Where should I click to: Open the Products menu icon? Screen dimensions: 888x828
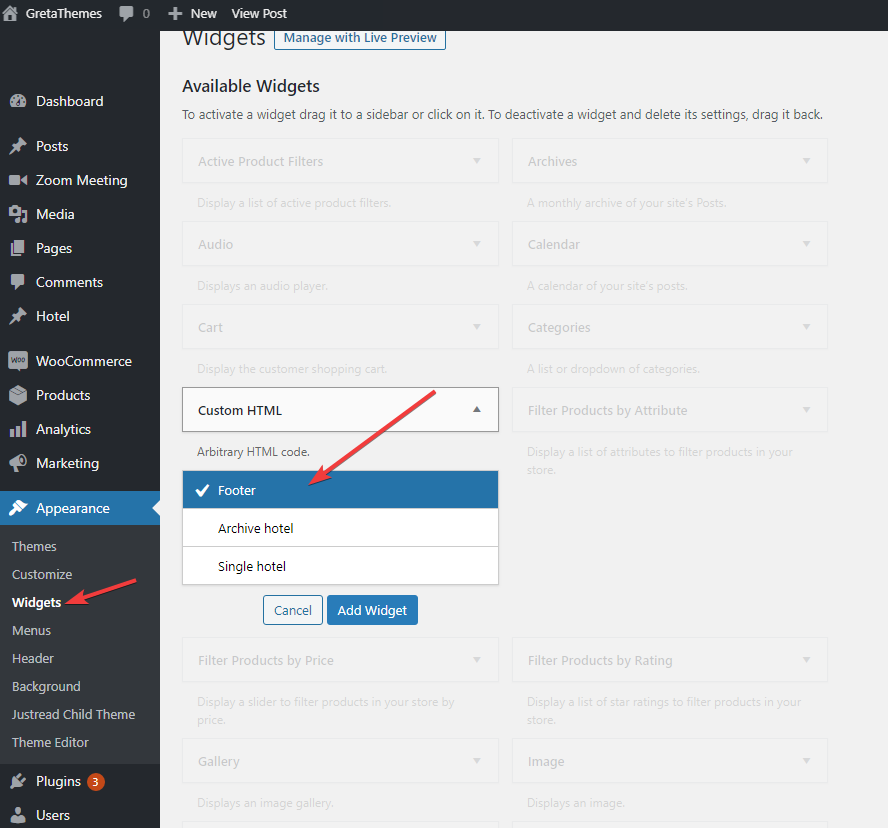click(18, 394)
